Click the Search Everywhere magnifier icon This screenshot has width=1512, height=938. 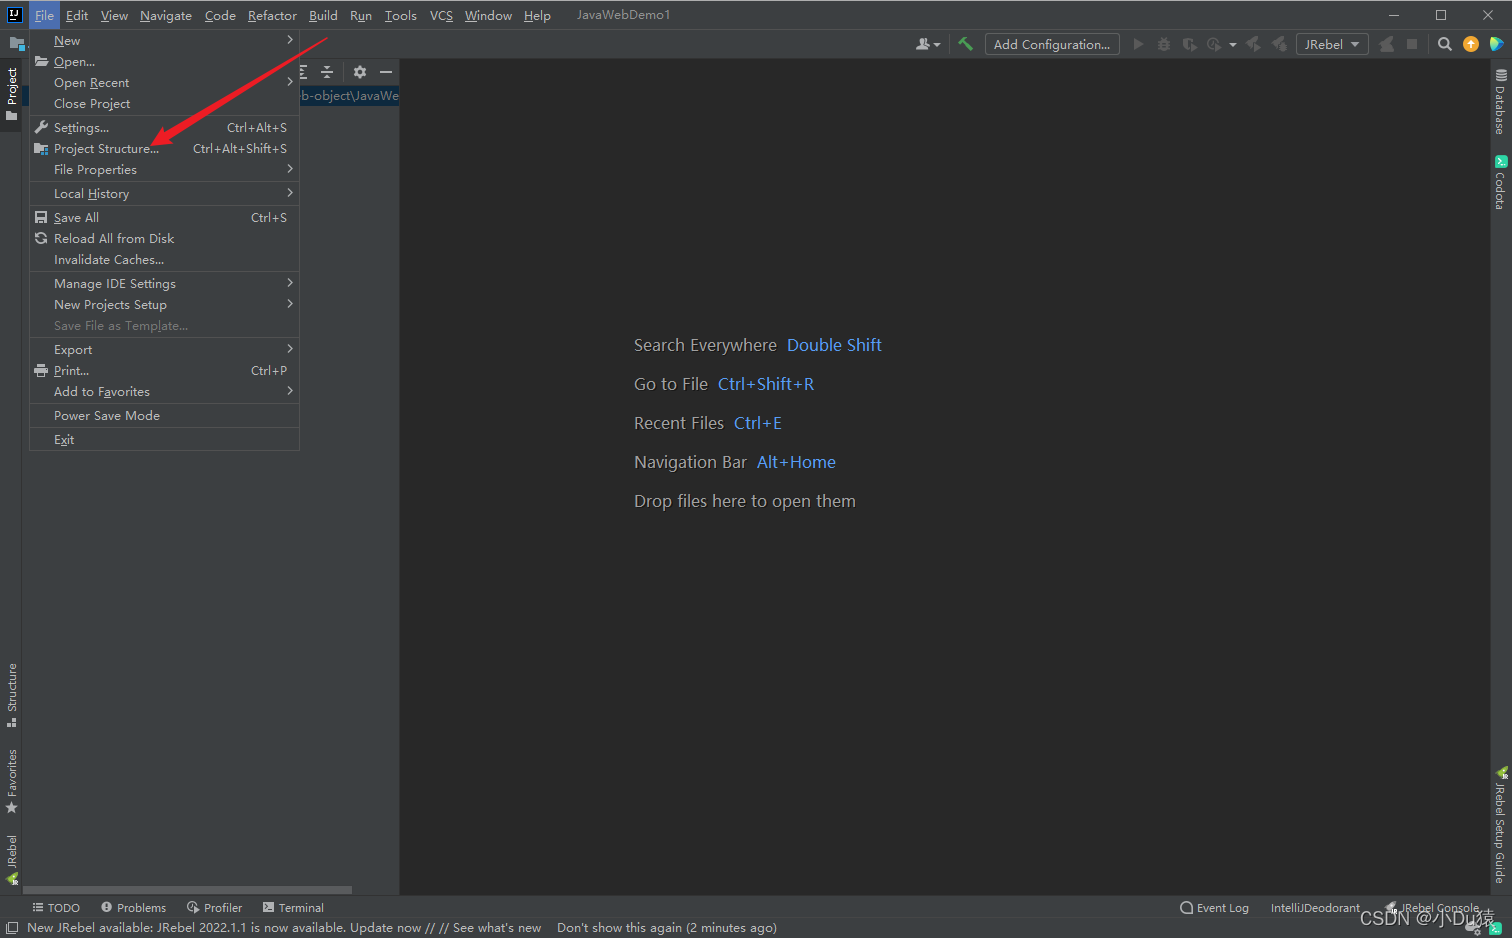tap(1445, 44)
